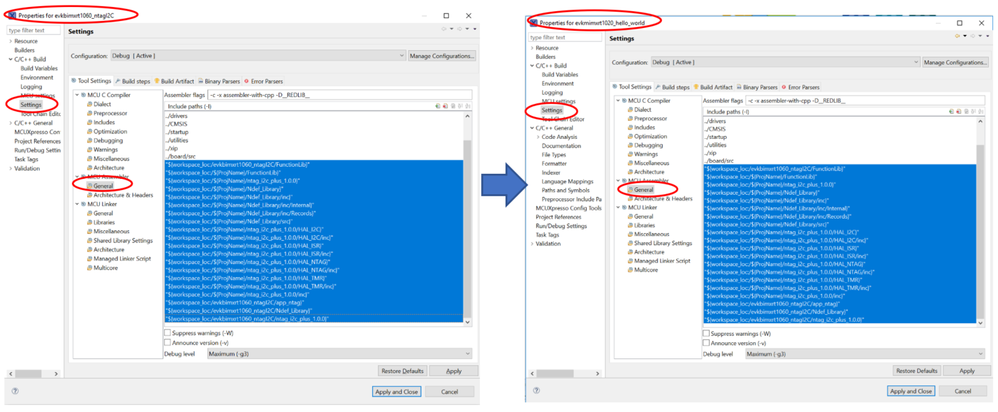Focus type filter text box in hello_world window
This screenshot has width=998, height=412.
[565, 38]
